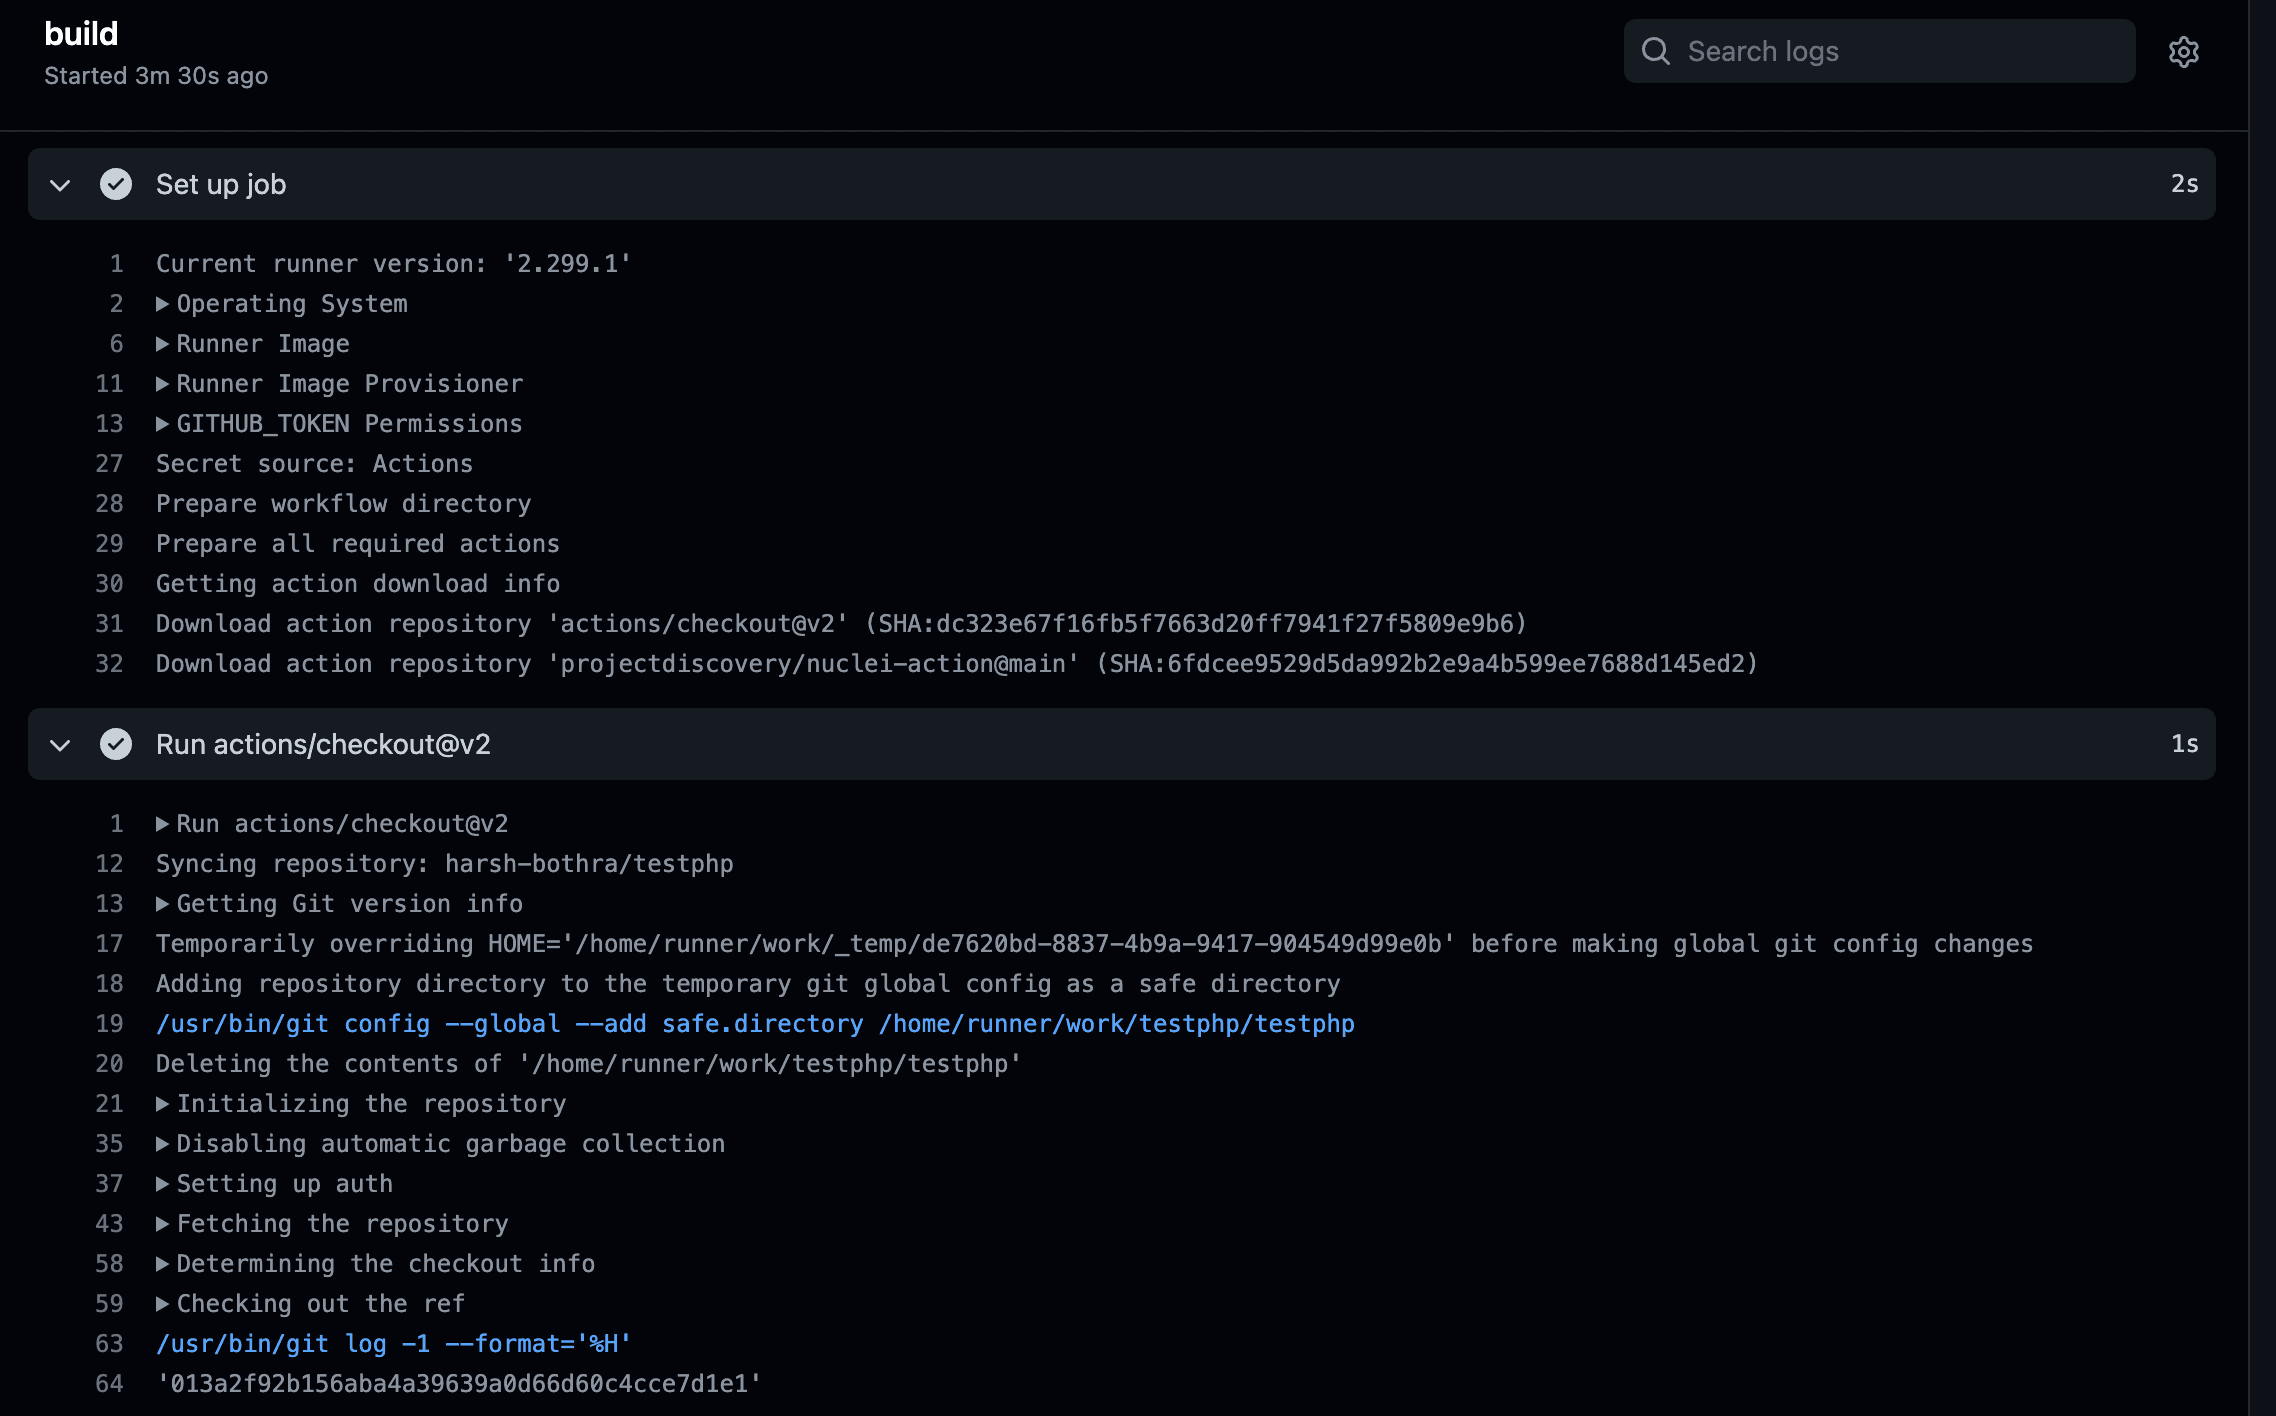Click checkout step success checkmark icon
Viewport: 2276px width, 1416px height.
coord(116,744)
